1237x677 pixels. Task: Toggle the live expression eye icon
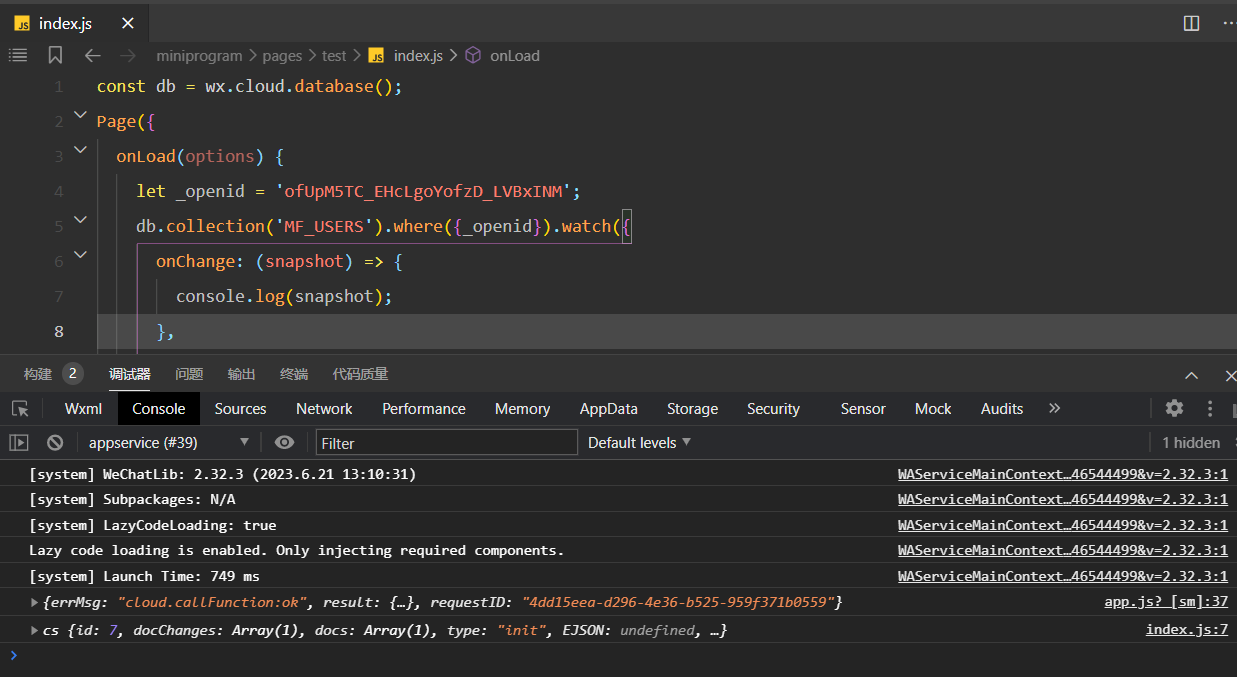(285, 442)
